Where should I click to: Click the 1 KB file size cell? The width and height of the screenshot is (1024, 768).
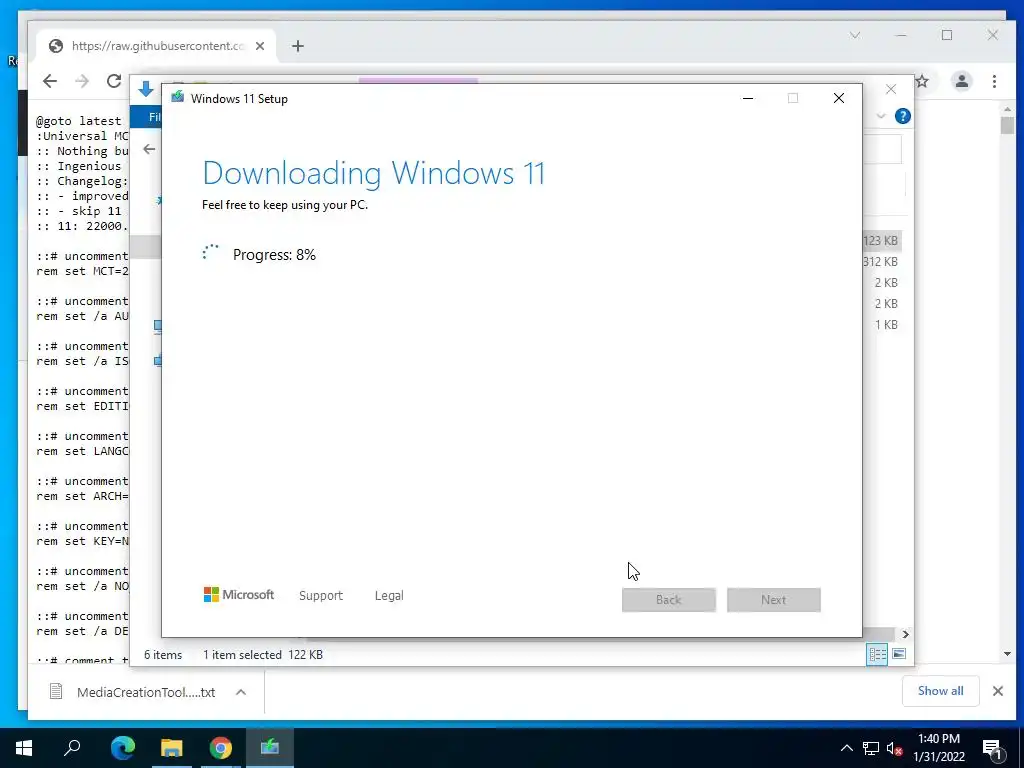point(886,325)
